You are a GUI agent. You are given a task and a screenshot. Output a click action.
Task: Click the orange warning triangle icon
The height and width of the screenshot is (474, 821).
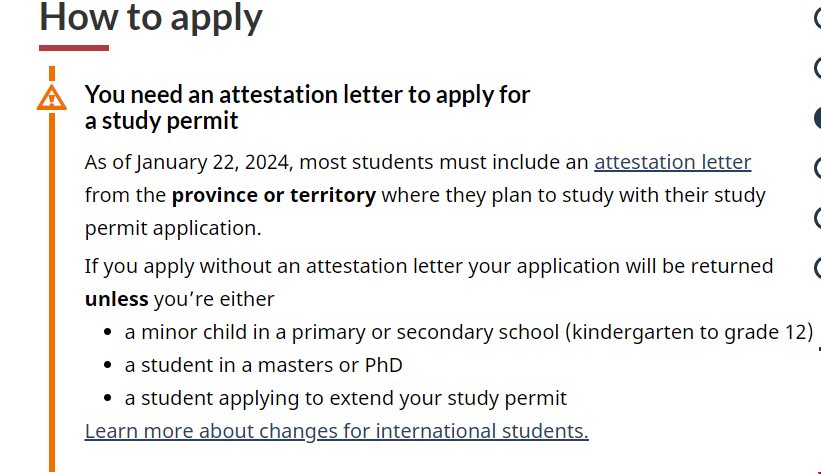51,98
